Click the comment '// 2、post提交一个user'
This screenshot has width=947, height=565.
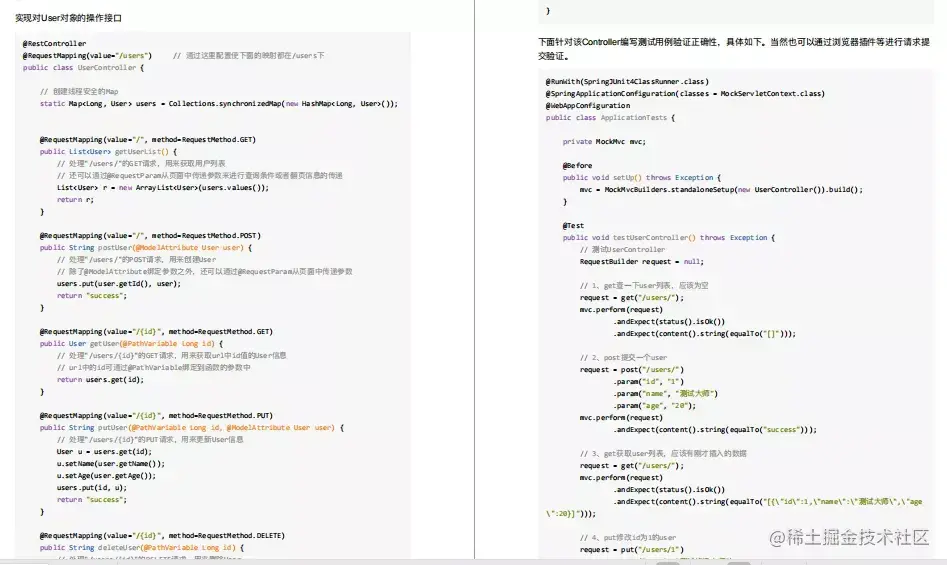[x=623, y=357]
